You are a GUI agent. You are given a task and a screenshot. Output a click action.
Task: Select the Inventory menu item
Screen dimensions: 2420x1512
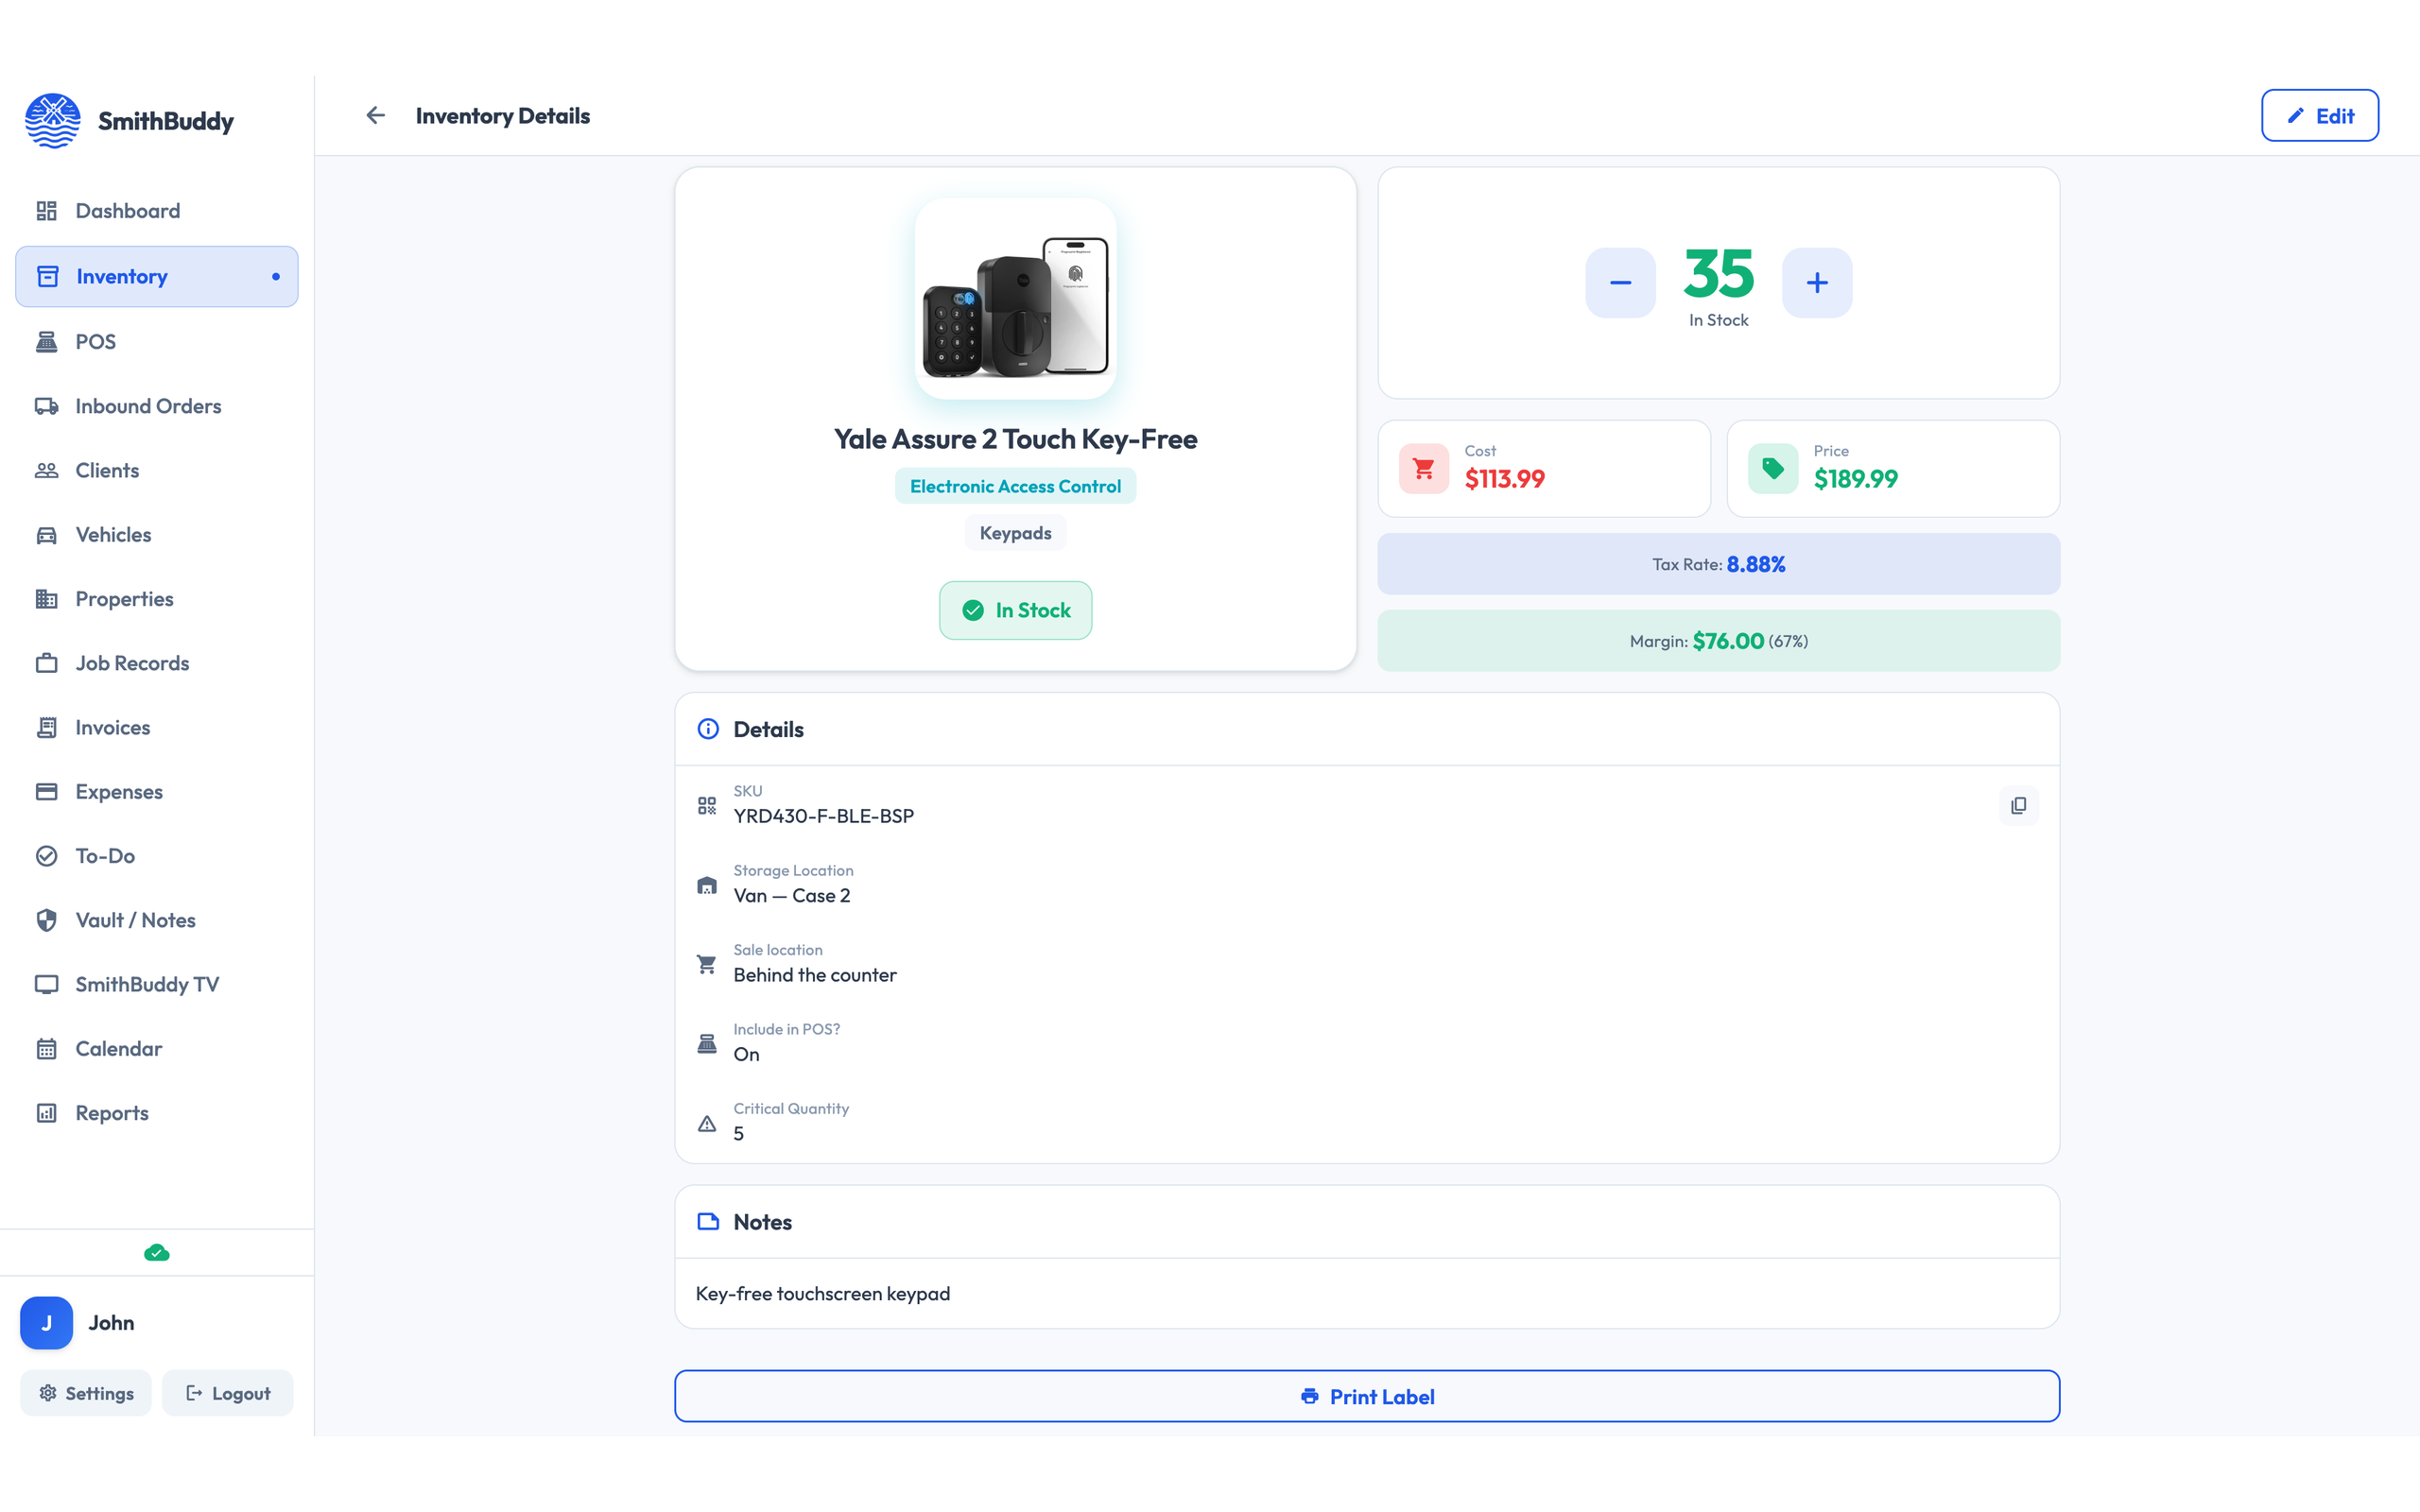point(157,276)
